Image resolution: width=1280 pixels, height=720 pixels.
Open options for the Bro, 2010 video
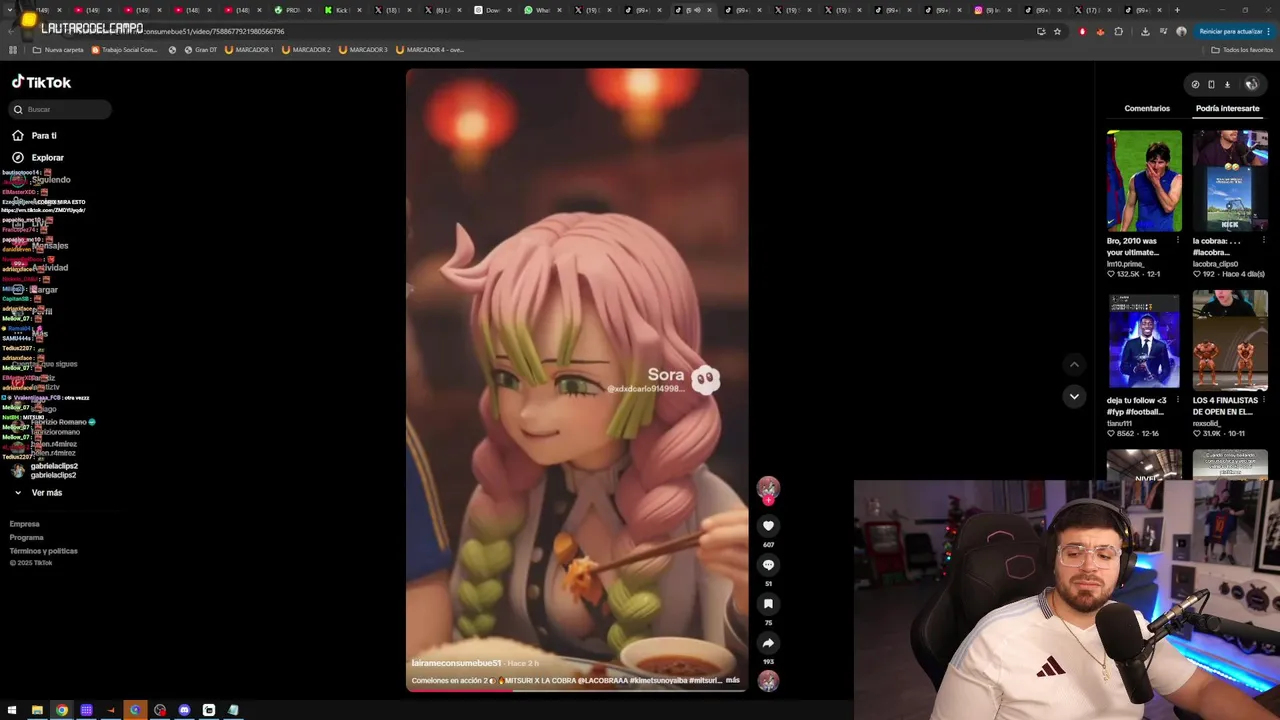[x=1177, y=241]
